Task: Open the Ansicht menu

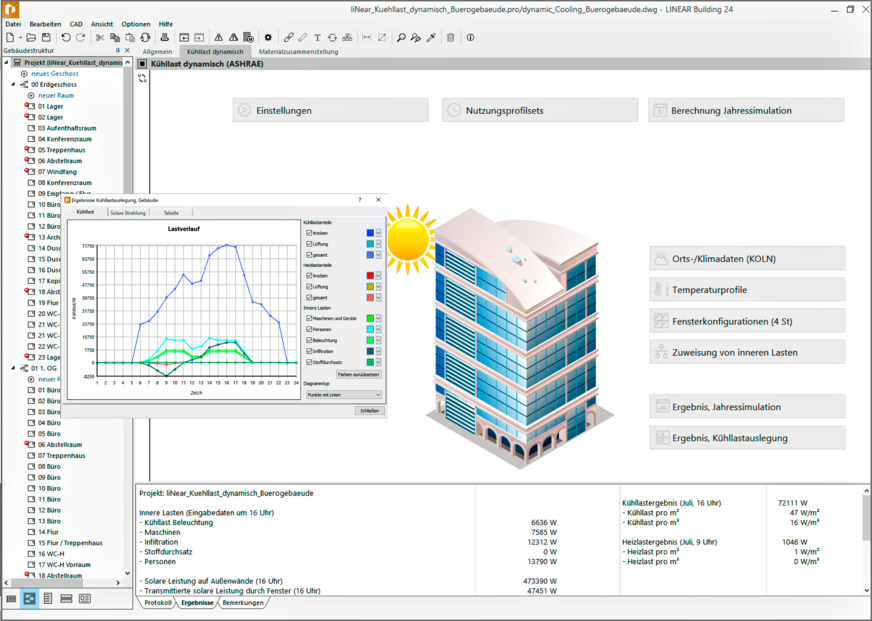Action: (x=102, y=23)
